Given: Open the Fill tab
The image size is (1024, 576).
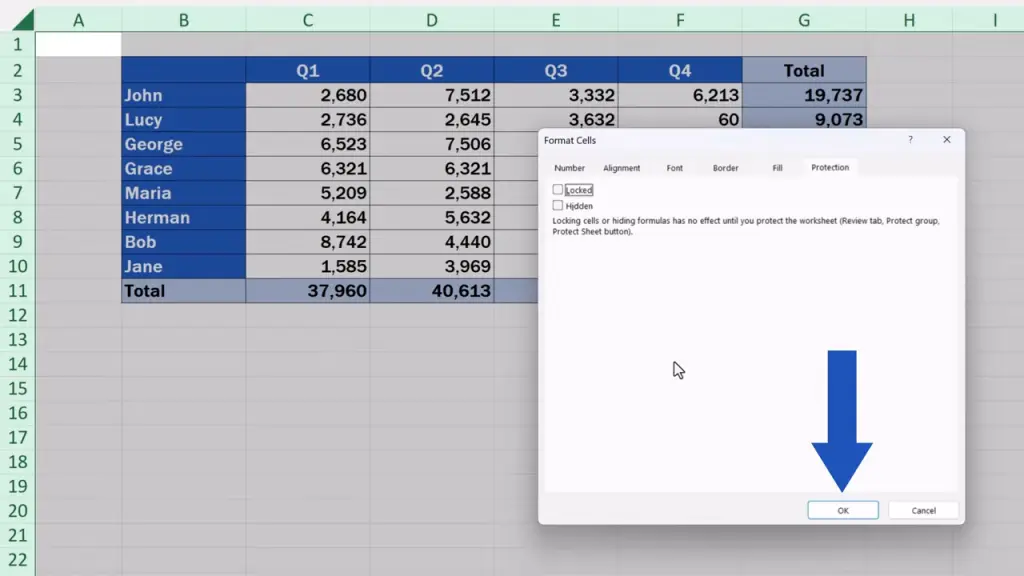Looking at the screenshot, I should click(x=777, y=168).
